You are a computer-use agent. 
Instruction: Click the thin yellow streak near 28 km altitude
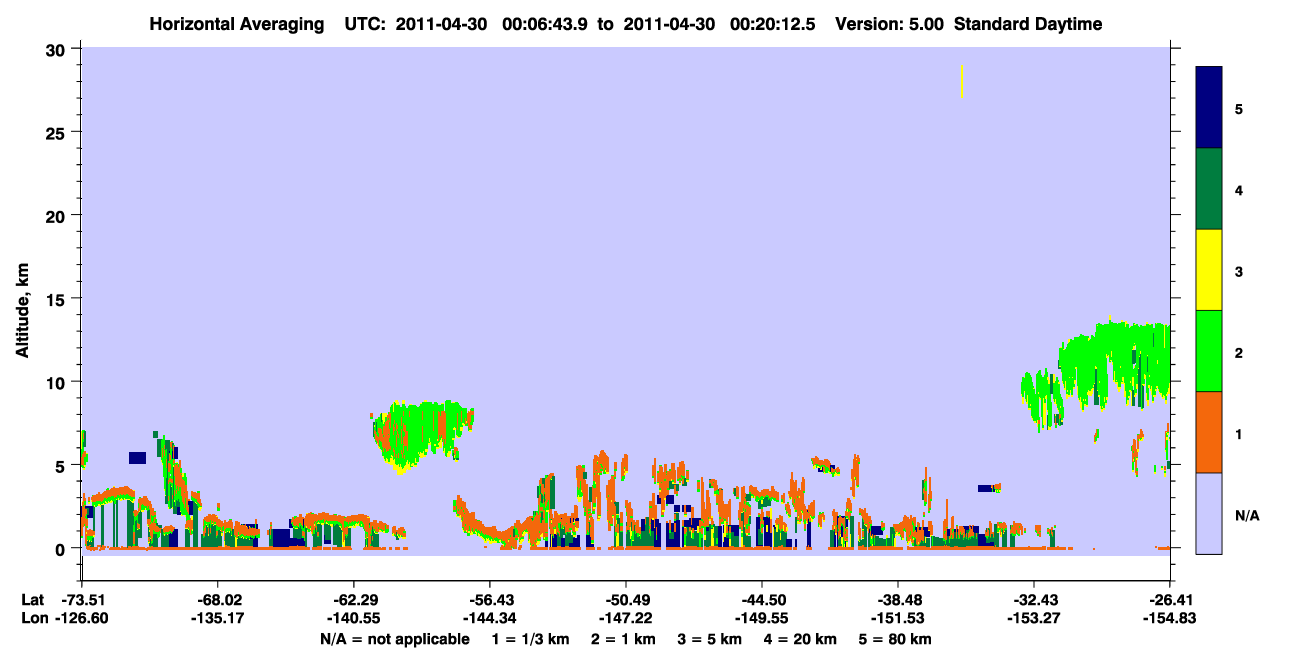[x=962, y=81]
